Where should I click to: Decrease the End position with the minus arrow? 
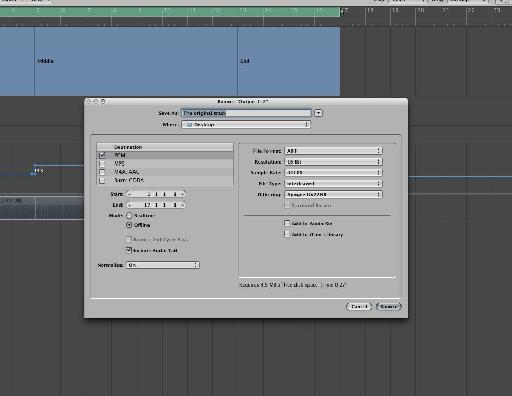pyautogui.click(x=130, y=205)
